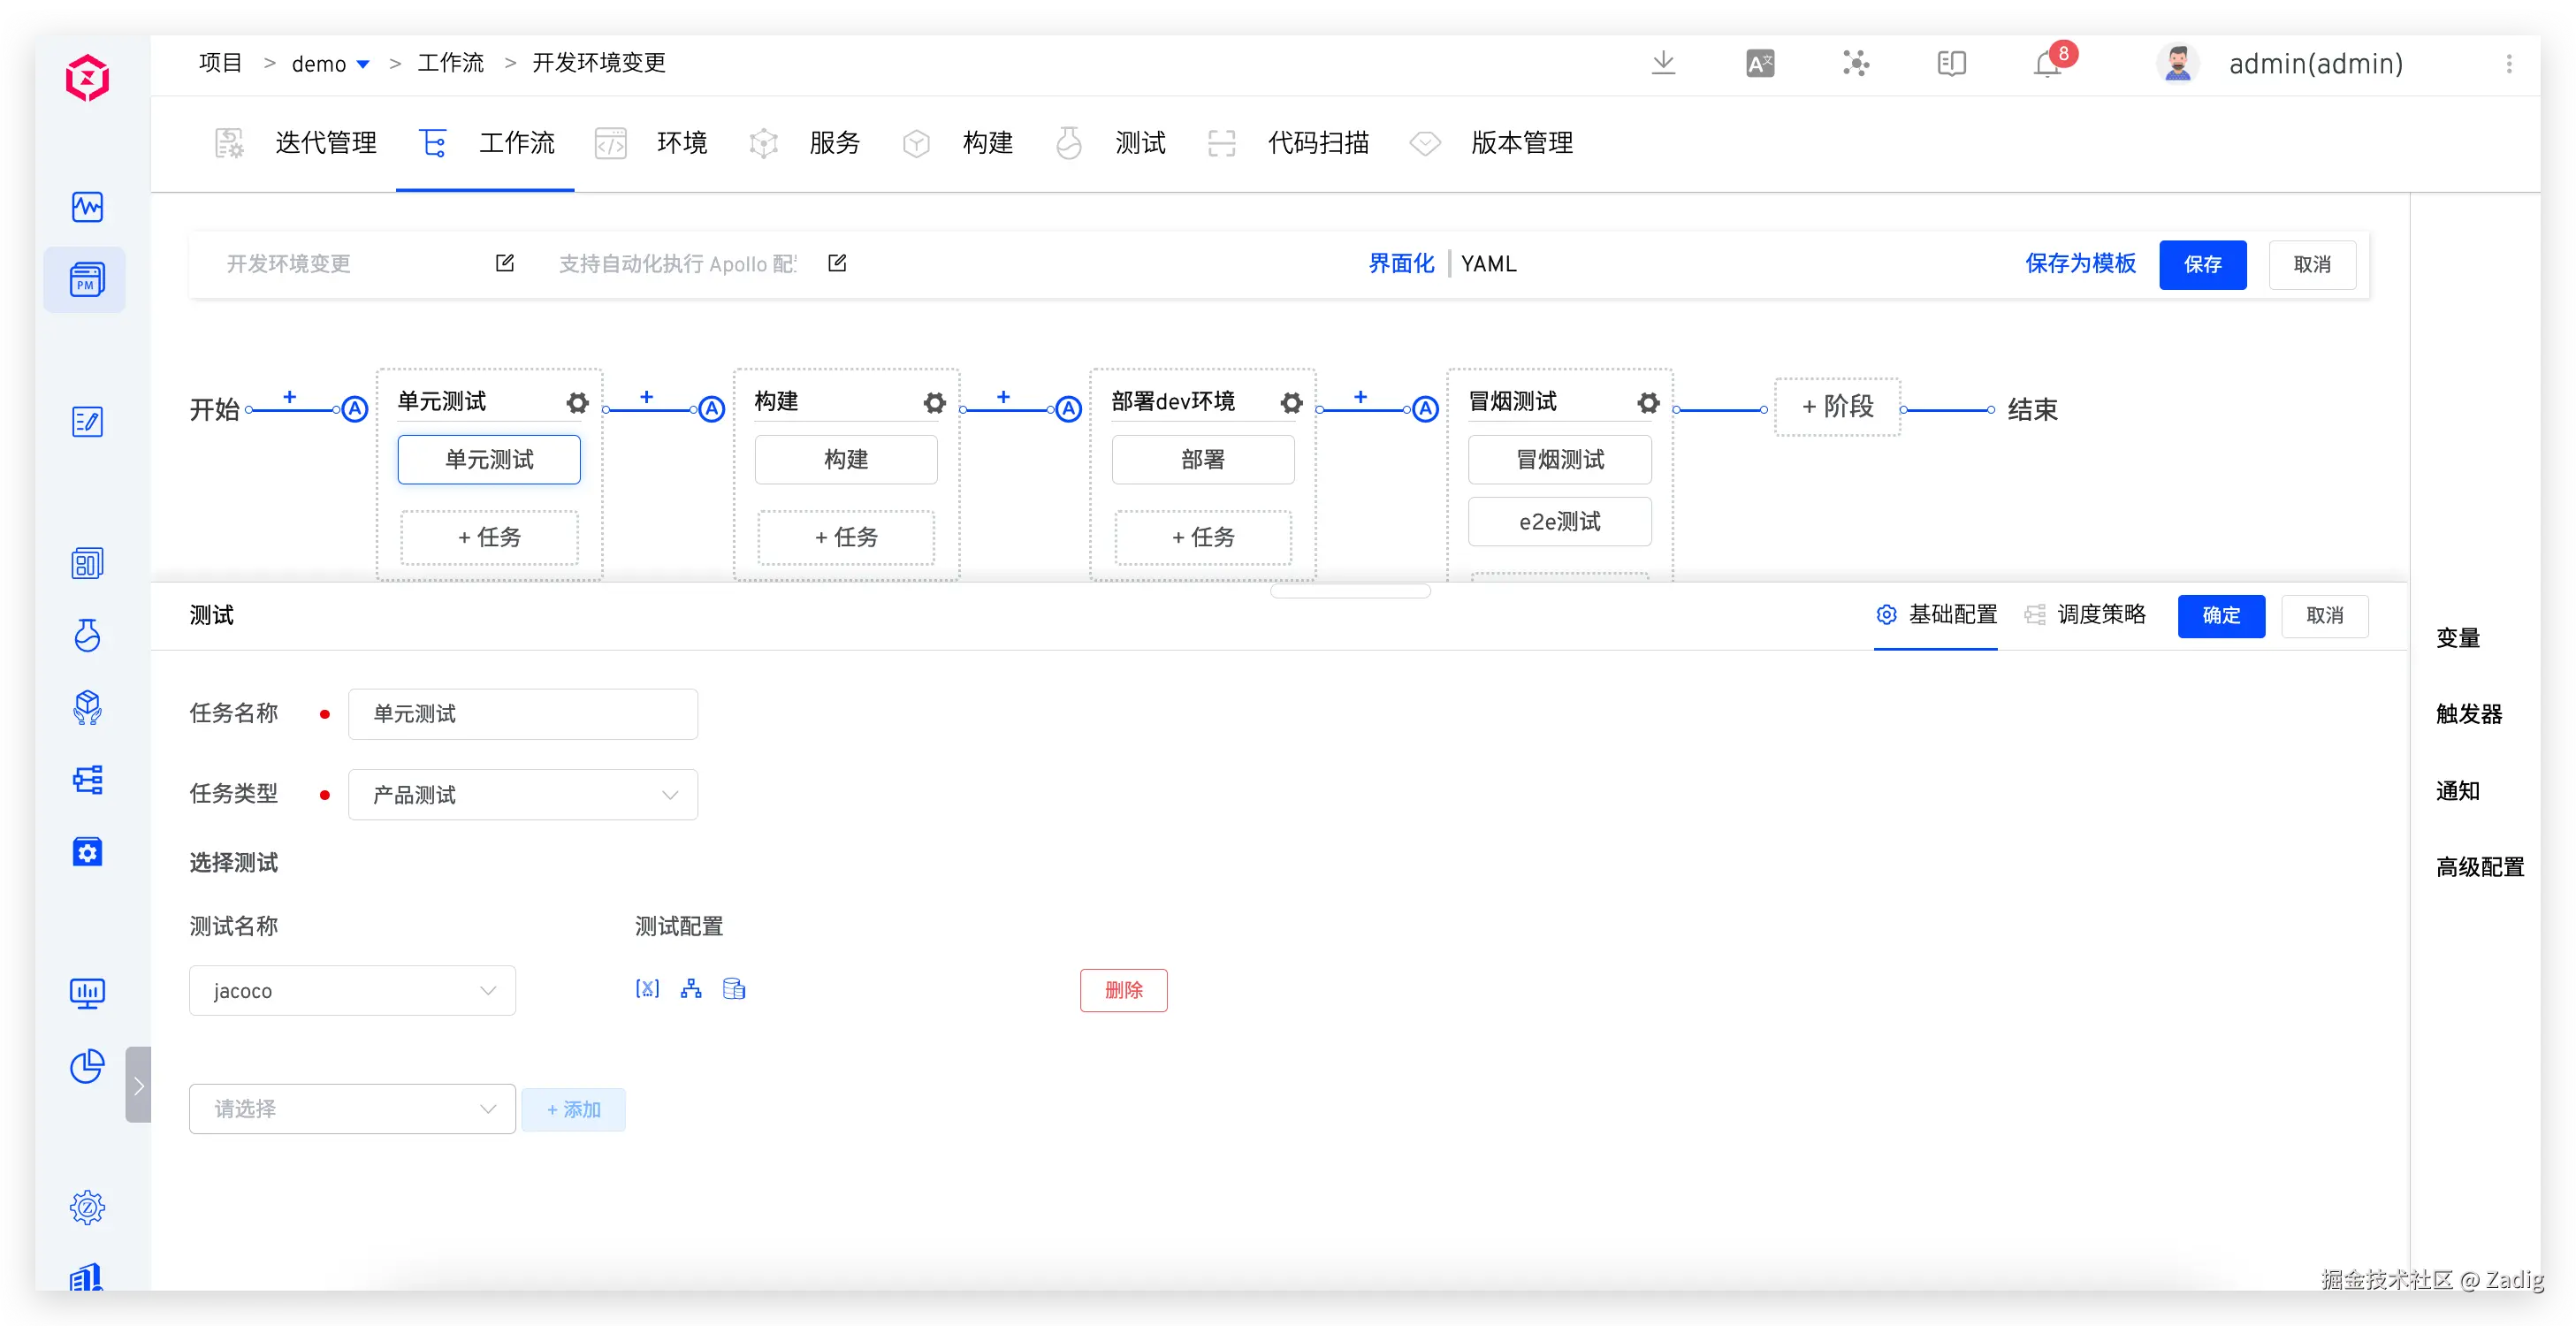2576x1326 pixels.
Task: Open the jacoco test name dropdown
Action: 352,991
